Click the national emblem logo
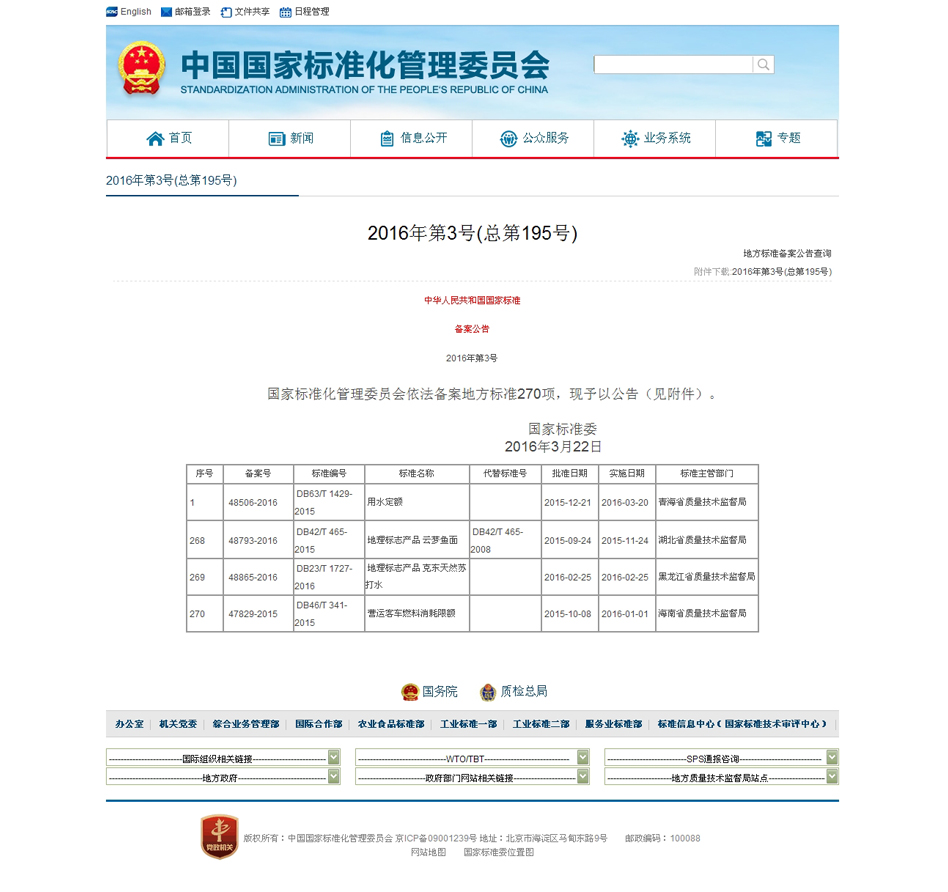Viewport: 948px width, 892px height. [x=141, y=68]
